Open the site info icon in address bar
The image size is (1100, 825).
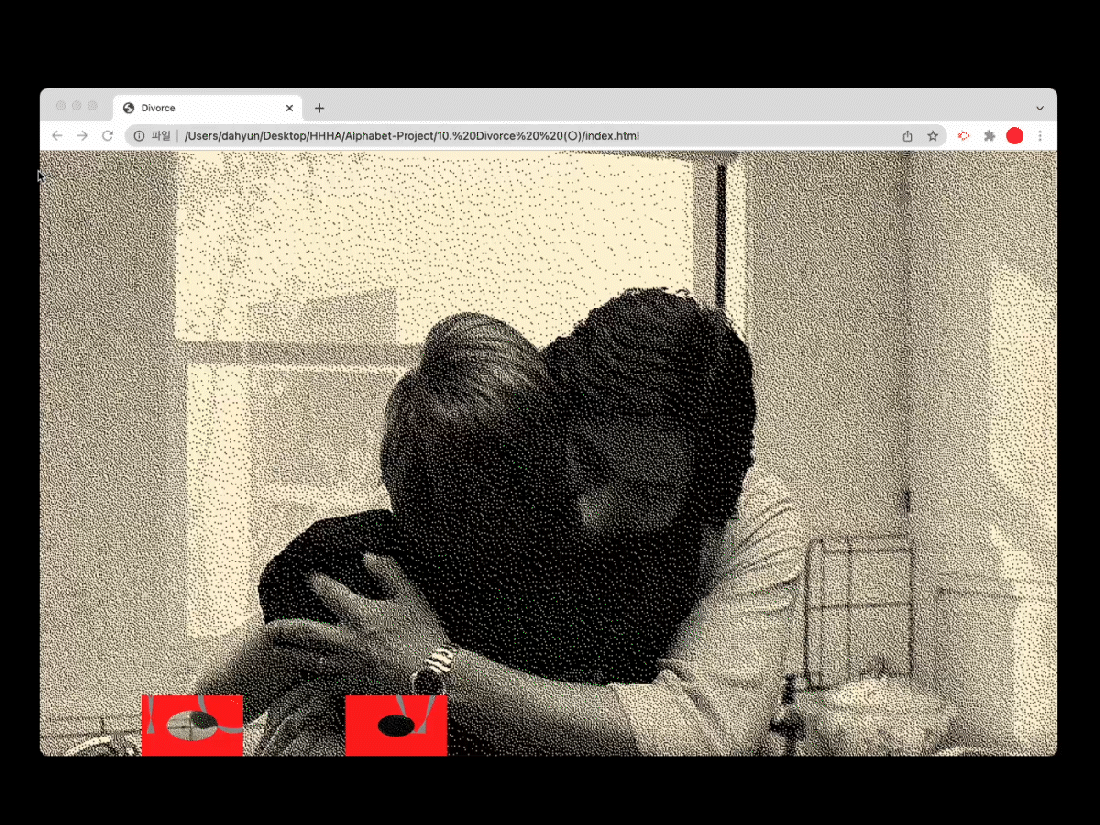click(139, 136)
